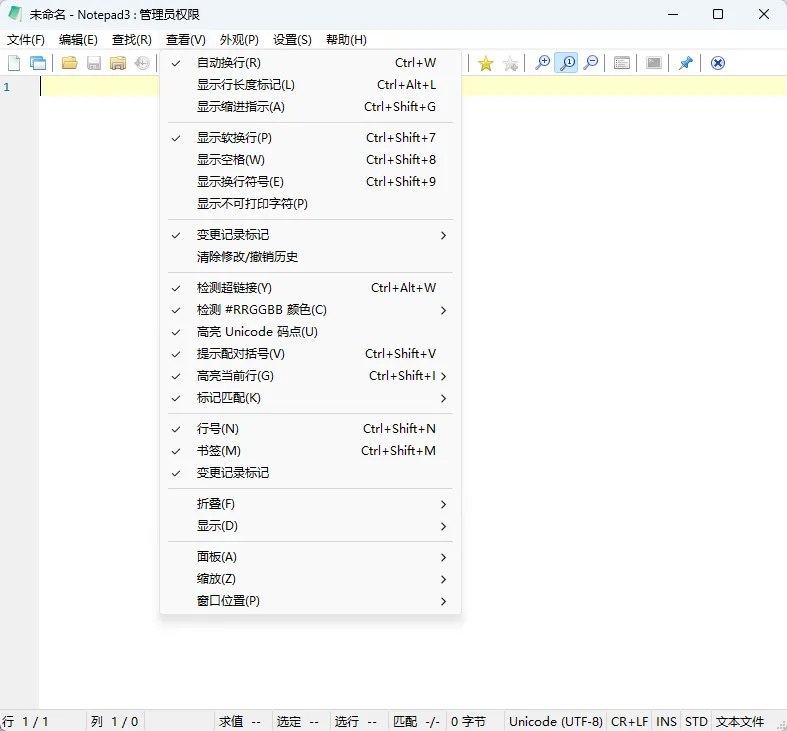787x731 pixels.
Task: Click the New window toolbar icon
Action: coord(38,63)
